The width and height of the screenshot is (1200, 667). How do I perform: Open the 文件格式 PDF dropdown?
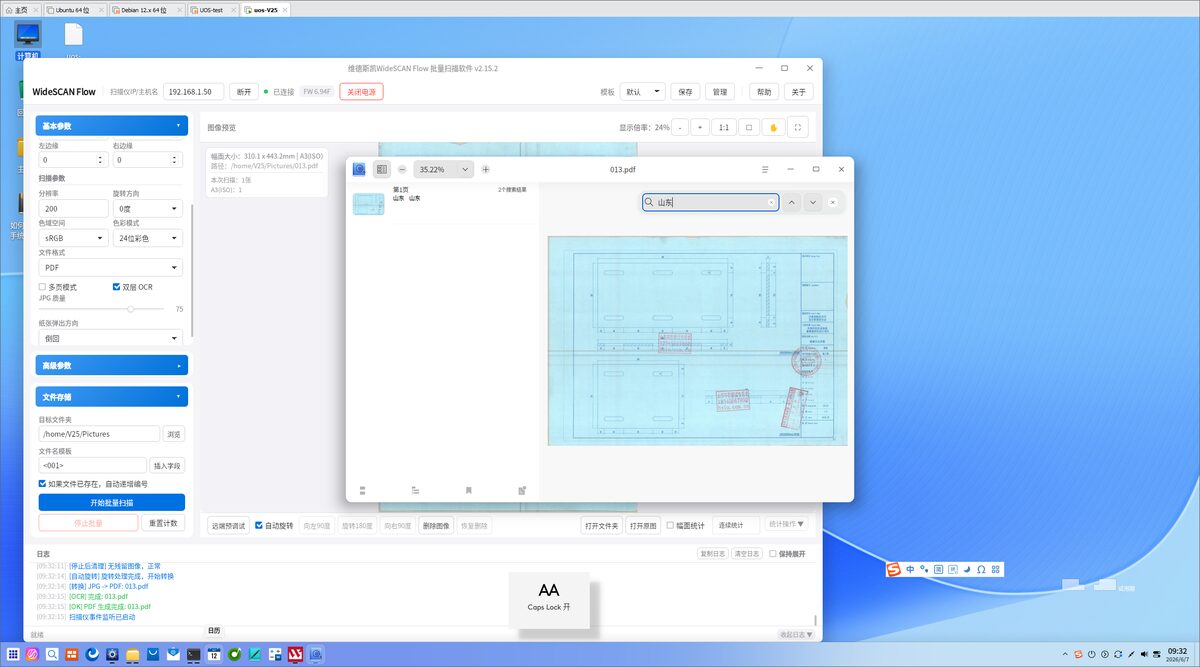[x=110, y=268]
